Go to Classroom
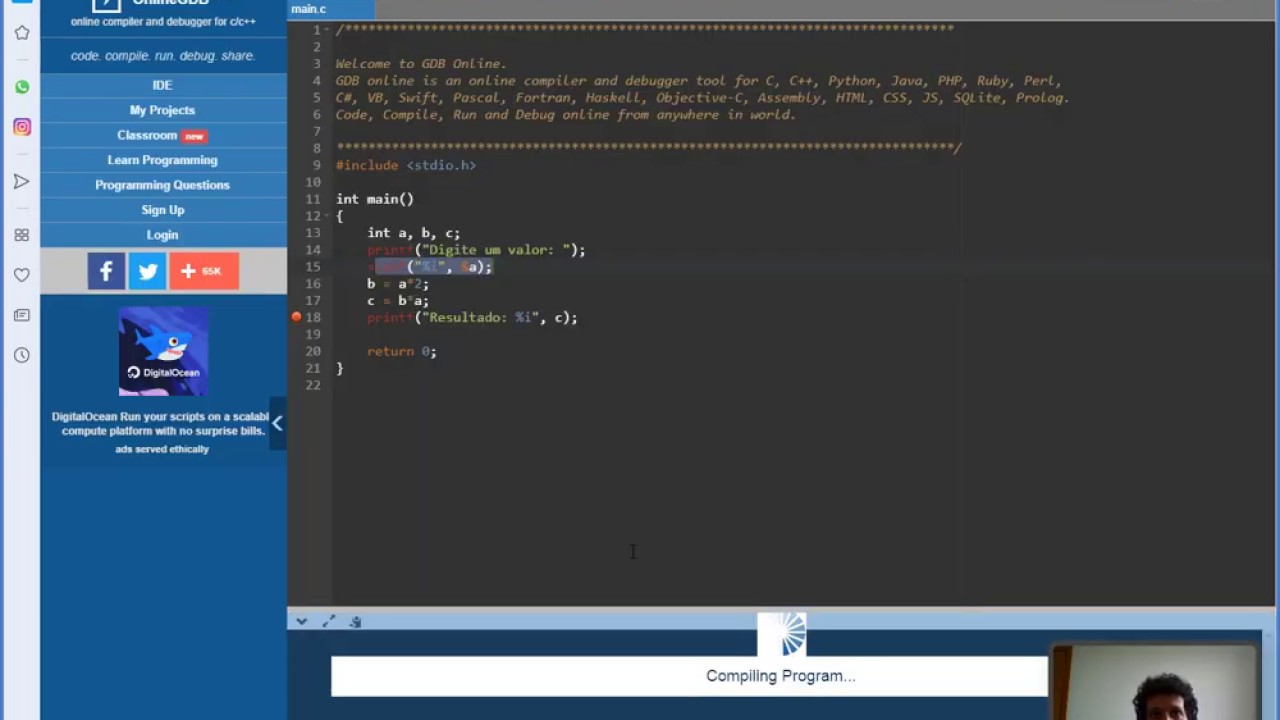Image resolution: width=1280 pixels, height=720 pixels. click(162, 135)
